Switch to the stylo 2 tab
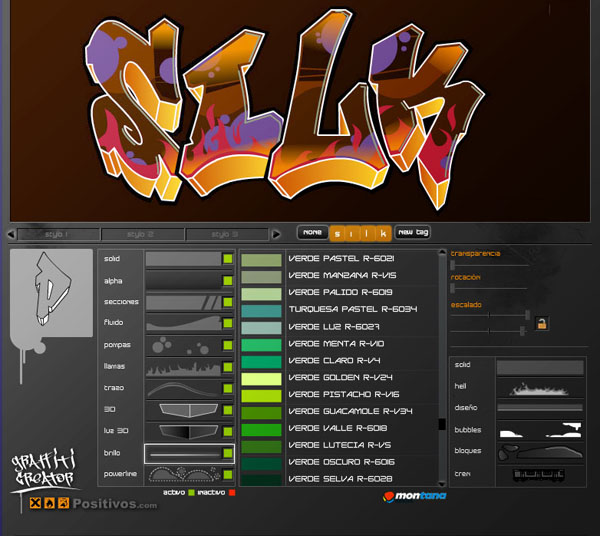This screenshot has height=536, width=600. 143,234
